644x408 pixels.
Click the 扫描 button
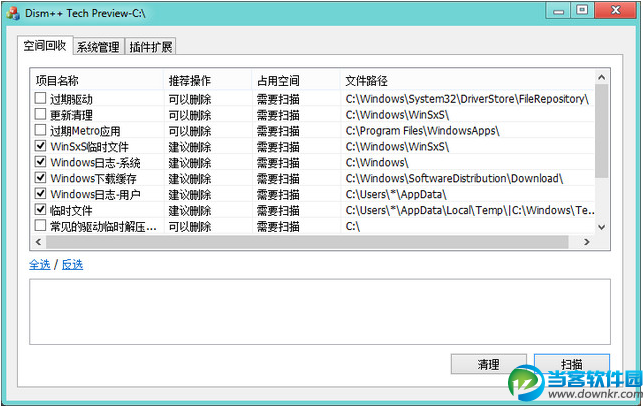pos(572,364)
